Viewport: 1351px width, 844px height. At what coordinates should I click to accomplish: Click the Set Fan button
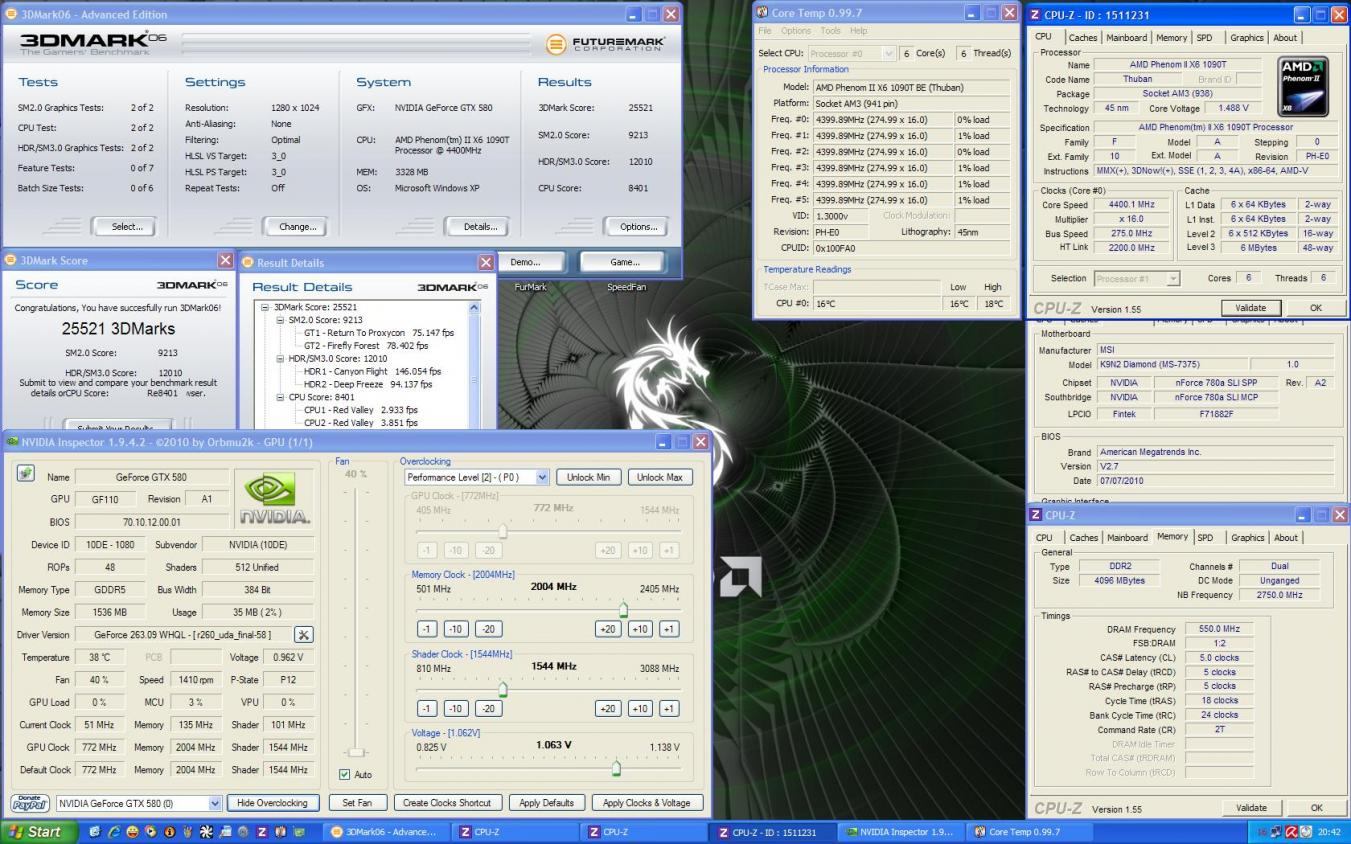tap(357, 803)
